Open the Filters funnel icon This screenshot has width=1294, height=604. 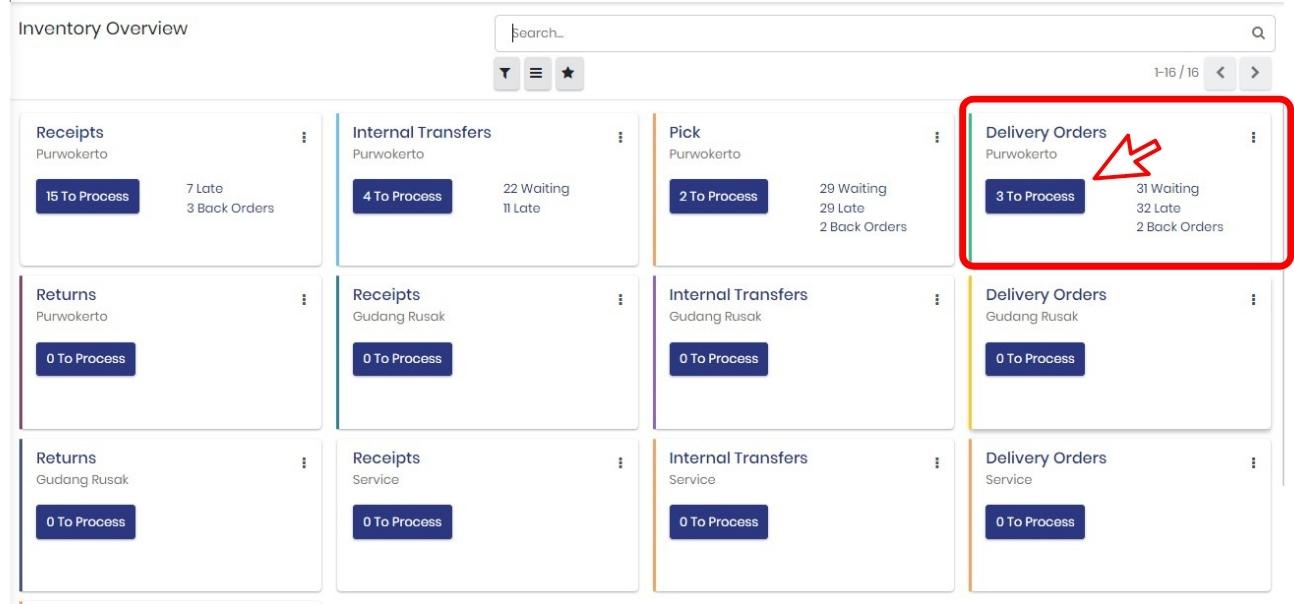pos(508,72)
